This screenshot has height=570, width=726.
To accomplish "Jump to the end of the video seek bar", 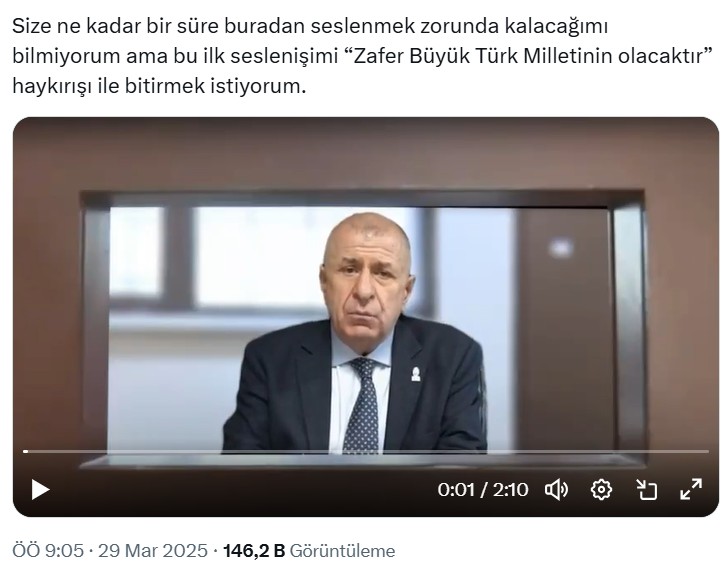I will pyautogui.click(x=707, y=451).
